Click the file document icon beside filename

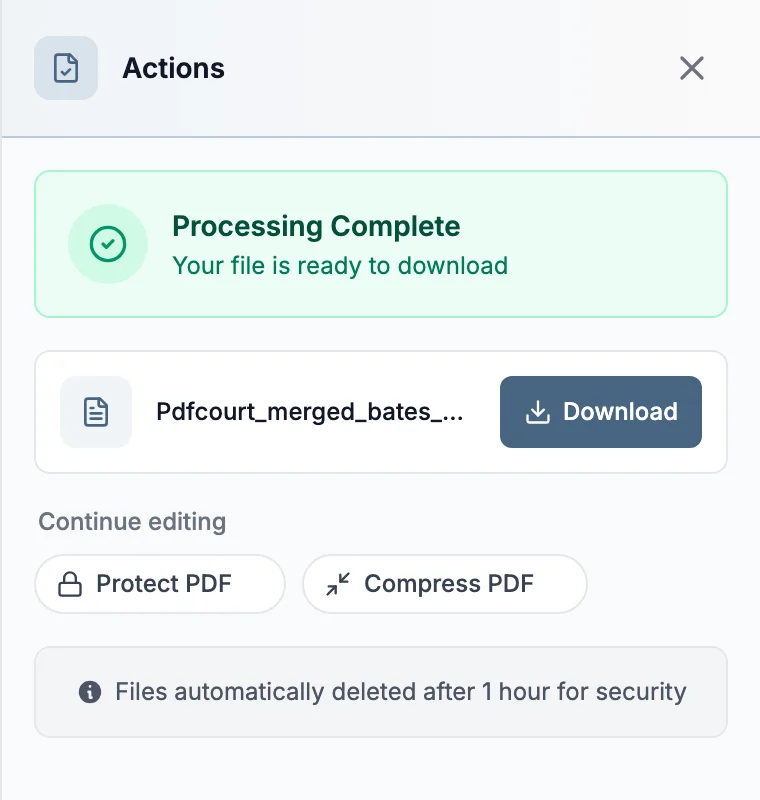click(96, 412)
